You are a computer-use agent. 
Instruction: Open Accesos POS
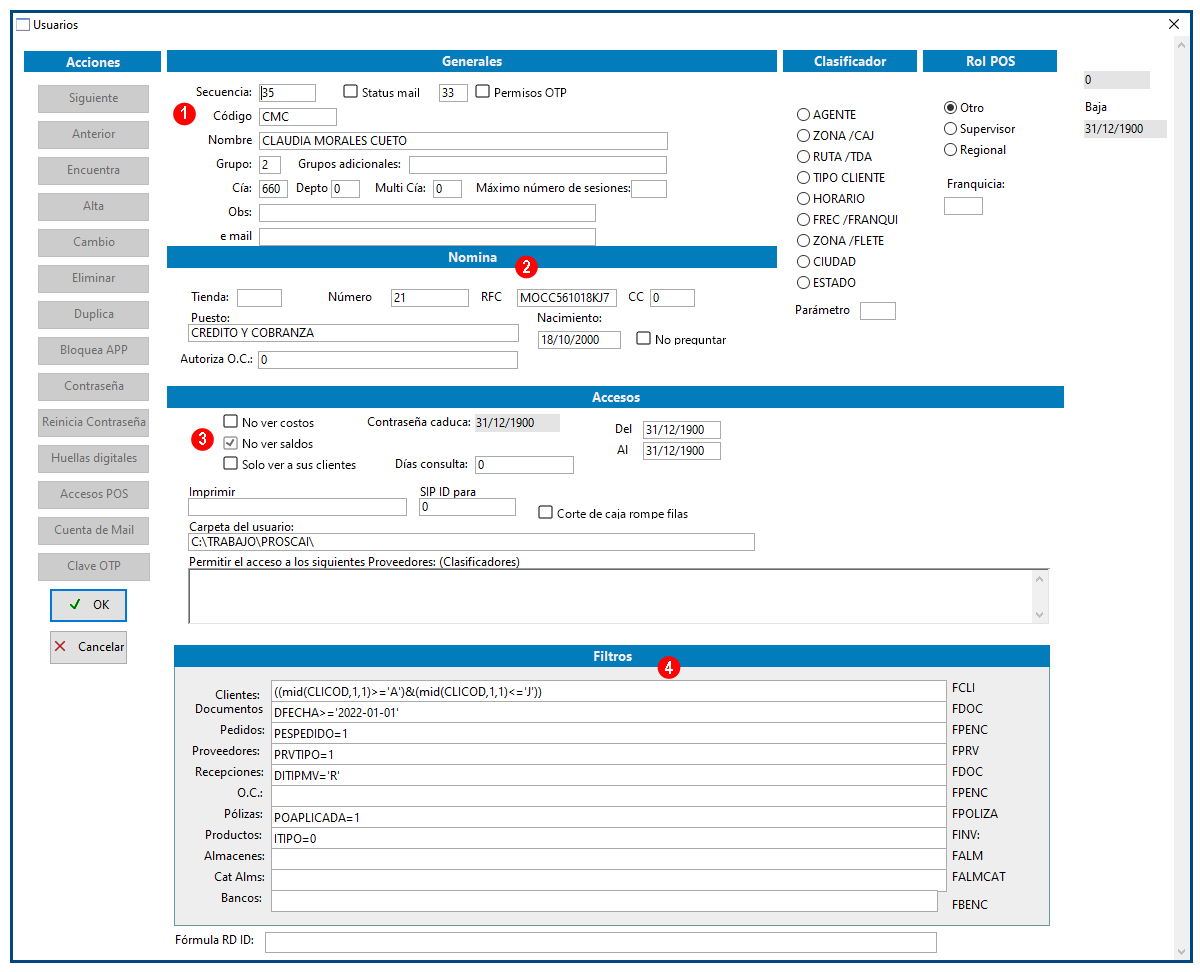(x=93, y=494)
